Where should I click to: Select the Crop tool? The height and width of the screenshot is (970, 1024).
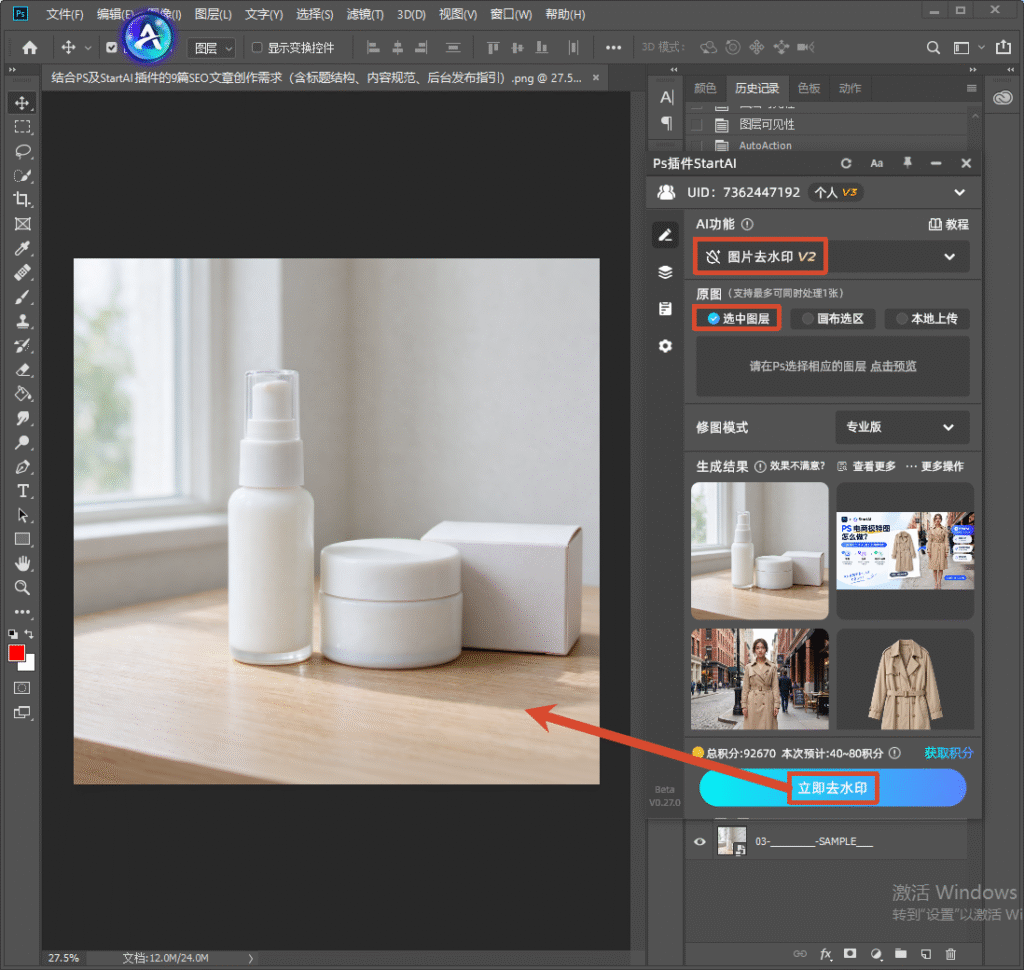pyautogui.click(x=22, y=200)
